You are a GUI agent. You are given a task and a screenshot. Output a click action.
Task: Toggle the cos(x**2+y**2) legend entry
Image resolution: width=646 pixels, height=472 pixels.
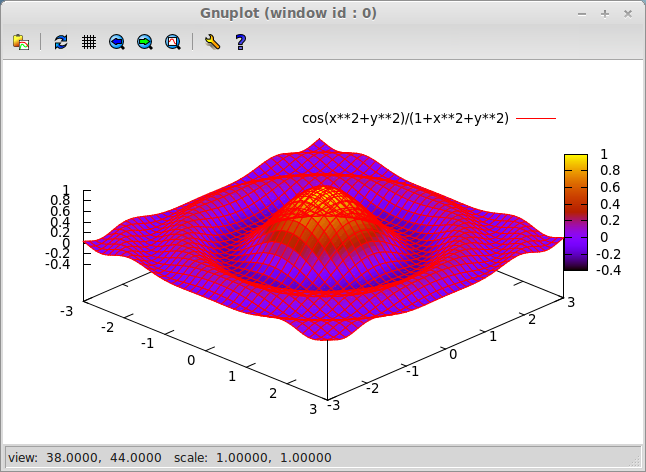click(405, 118)
